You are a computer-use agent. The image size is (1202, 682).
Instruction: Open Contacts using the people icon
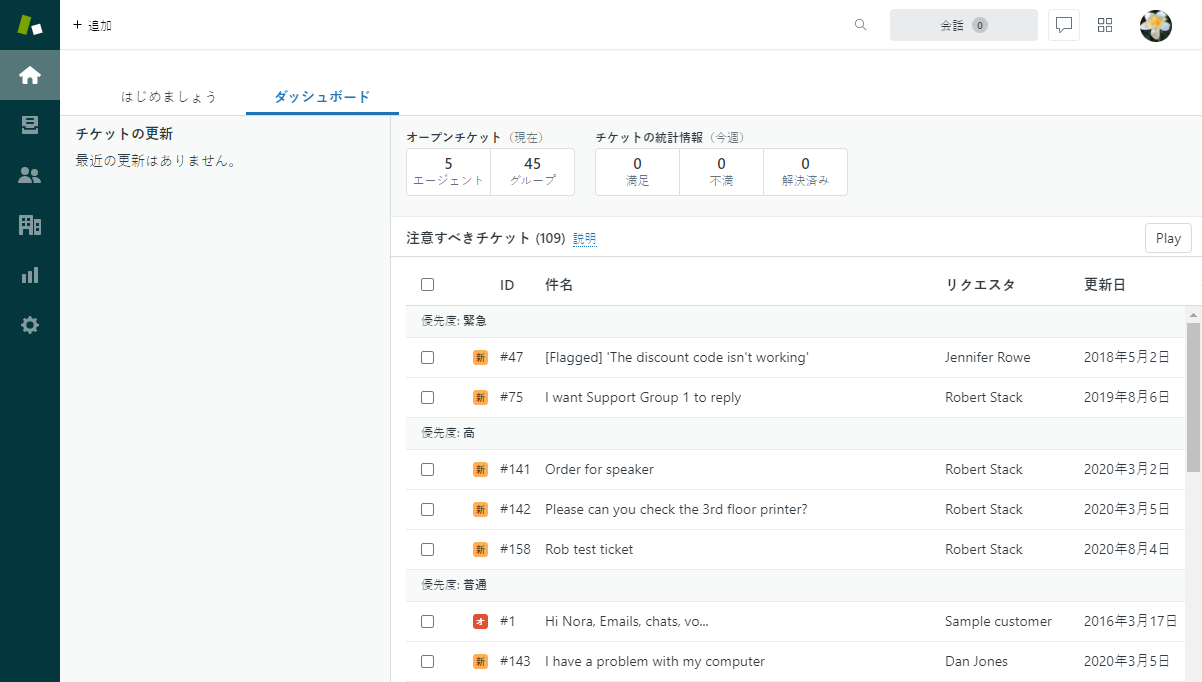click(30, 175)
